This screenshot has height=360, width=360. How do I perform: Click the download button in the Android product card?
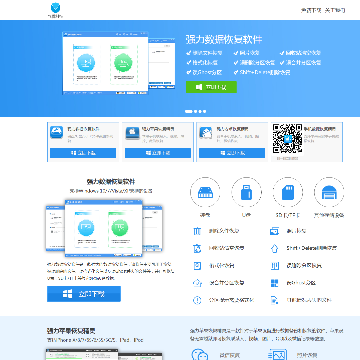tap(232, 153)
